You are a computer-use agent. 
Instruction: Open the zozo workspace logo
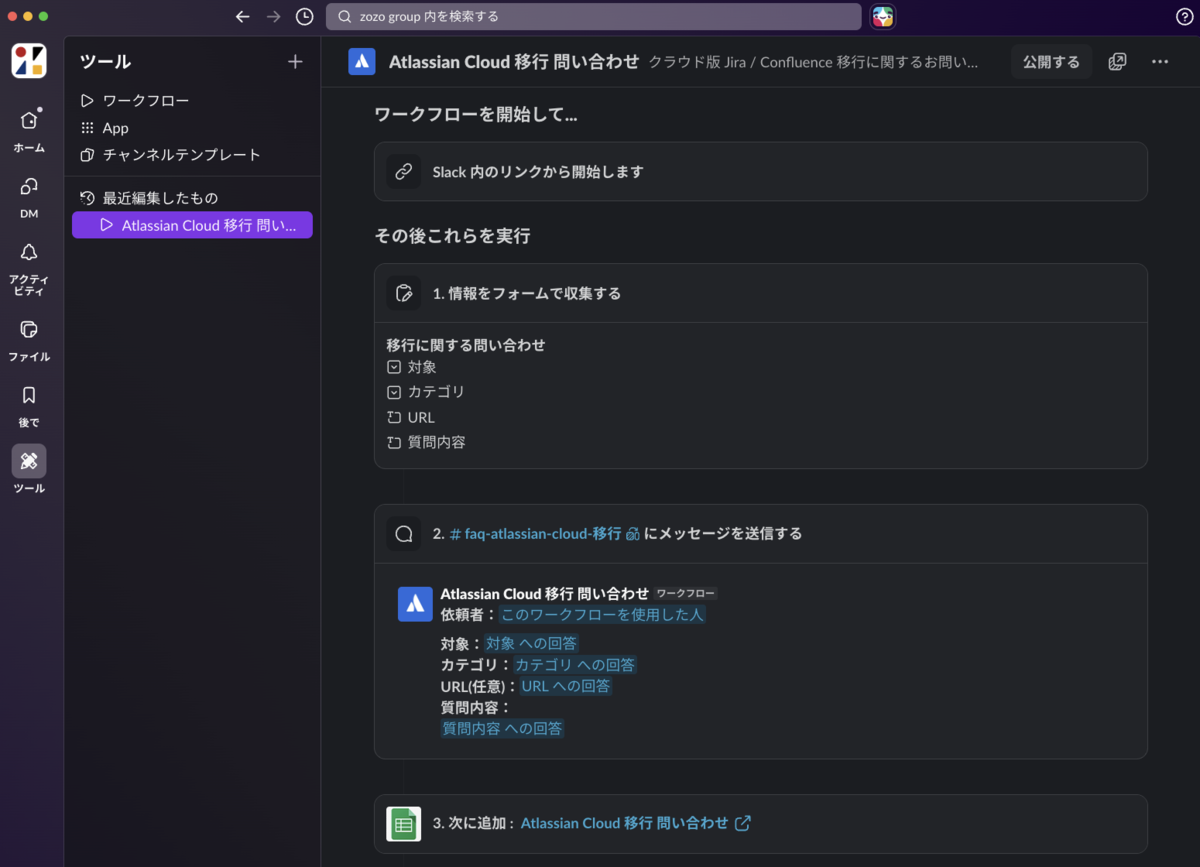coord(29,61)
